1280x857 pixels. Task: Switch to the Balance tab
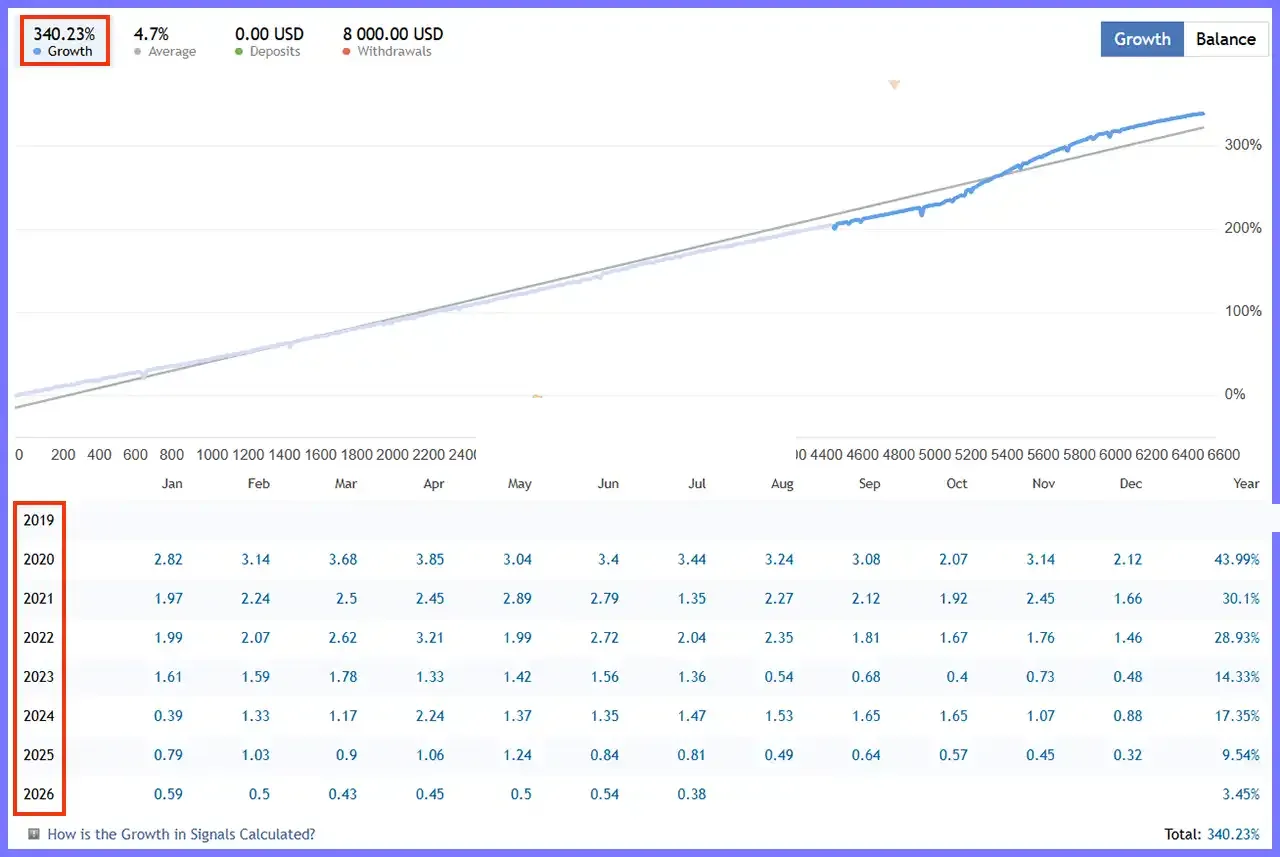(1225, 39)
